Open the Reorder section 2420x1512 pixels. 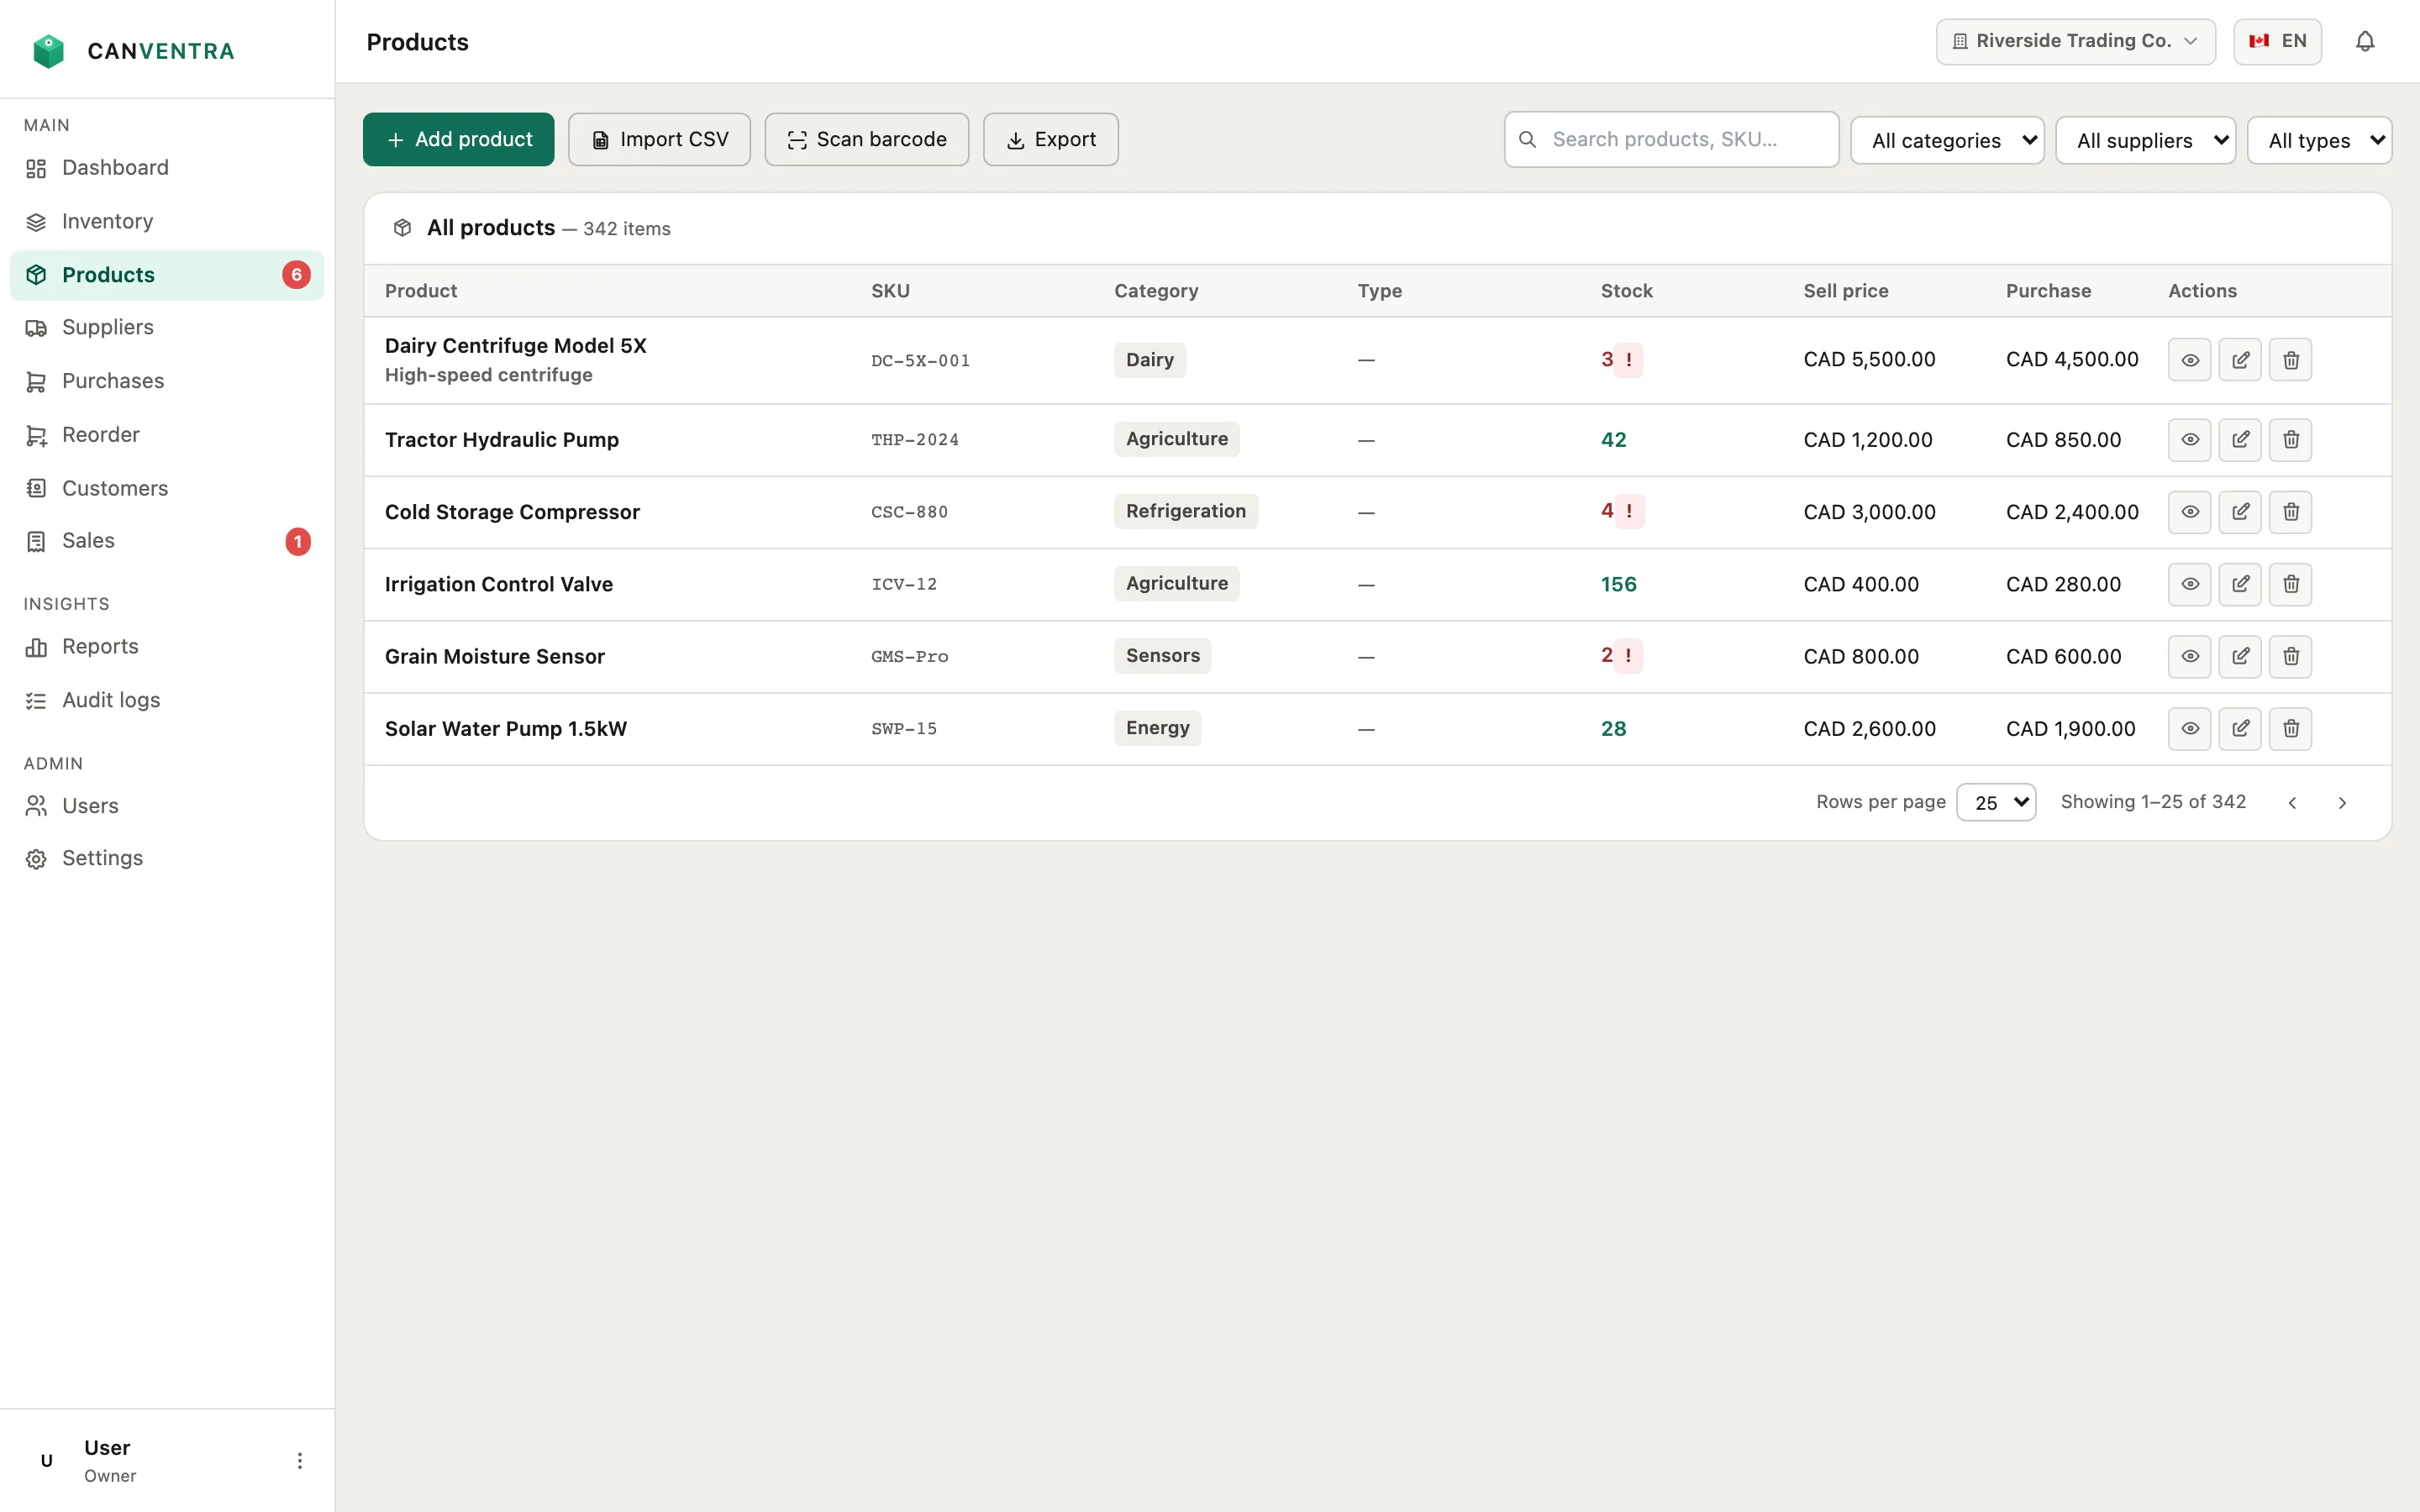point(167,435)
